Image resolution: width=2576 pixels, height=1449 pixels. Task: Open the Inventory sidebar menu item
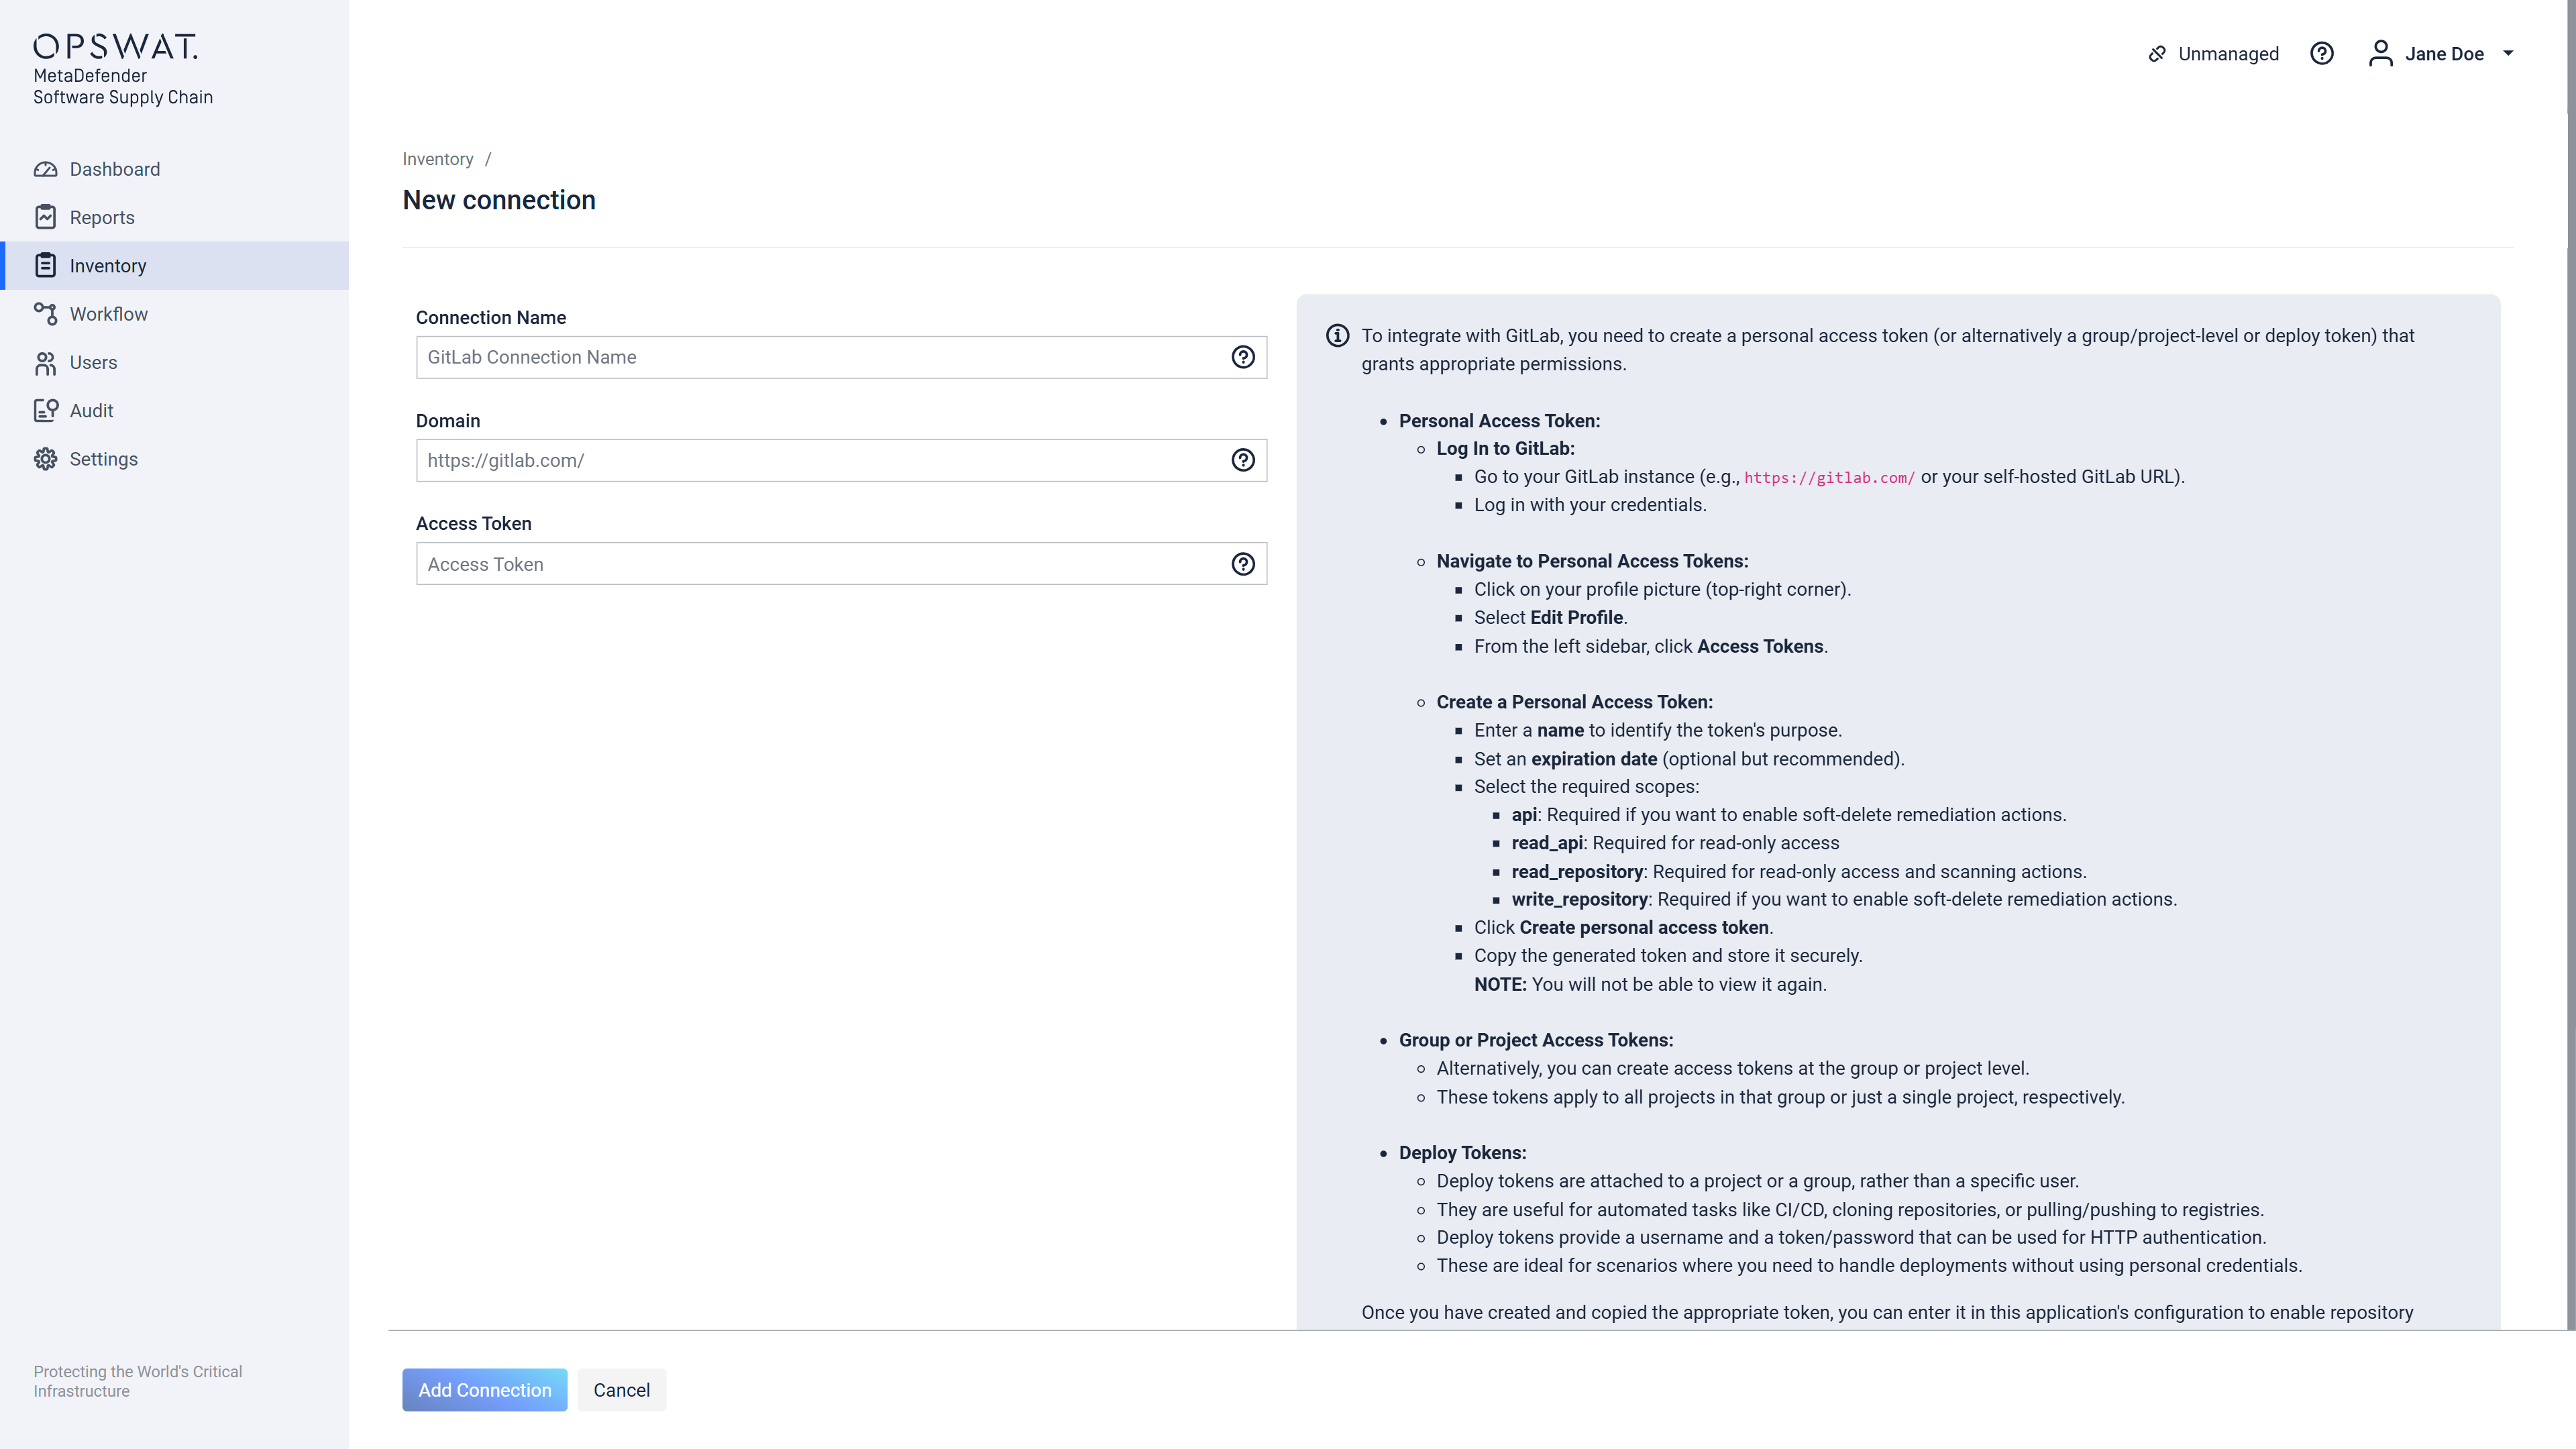point(108,266)
